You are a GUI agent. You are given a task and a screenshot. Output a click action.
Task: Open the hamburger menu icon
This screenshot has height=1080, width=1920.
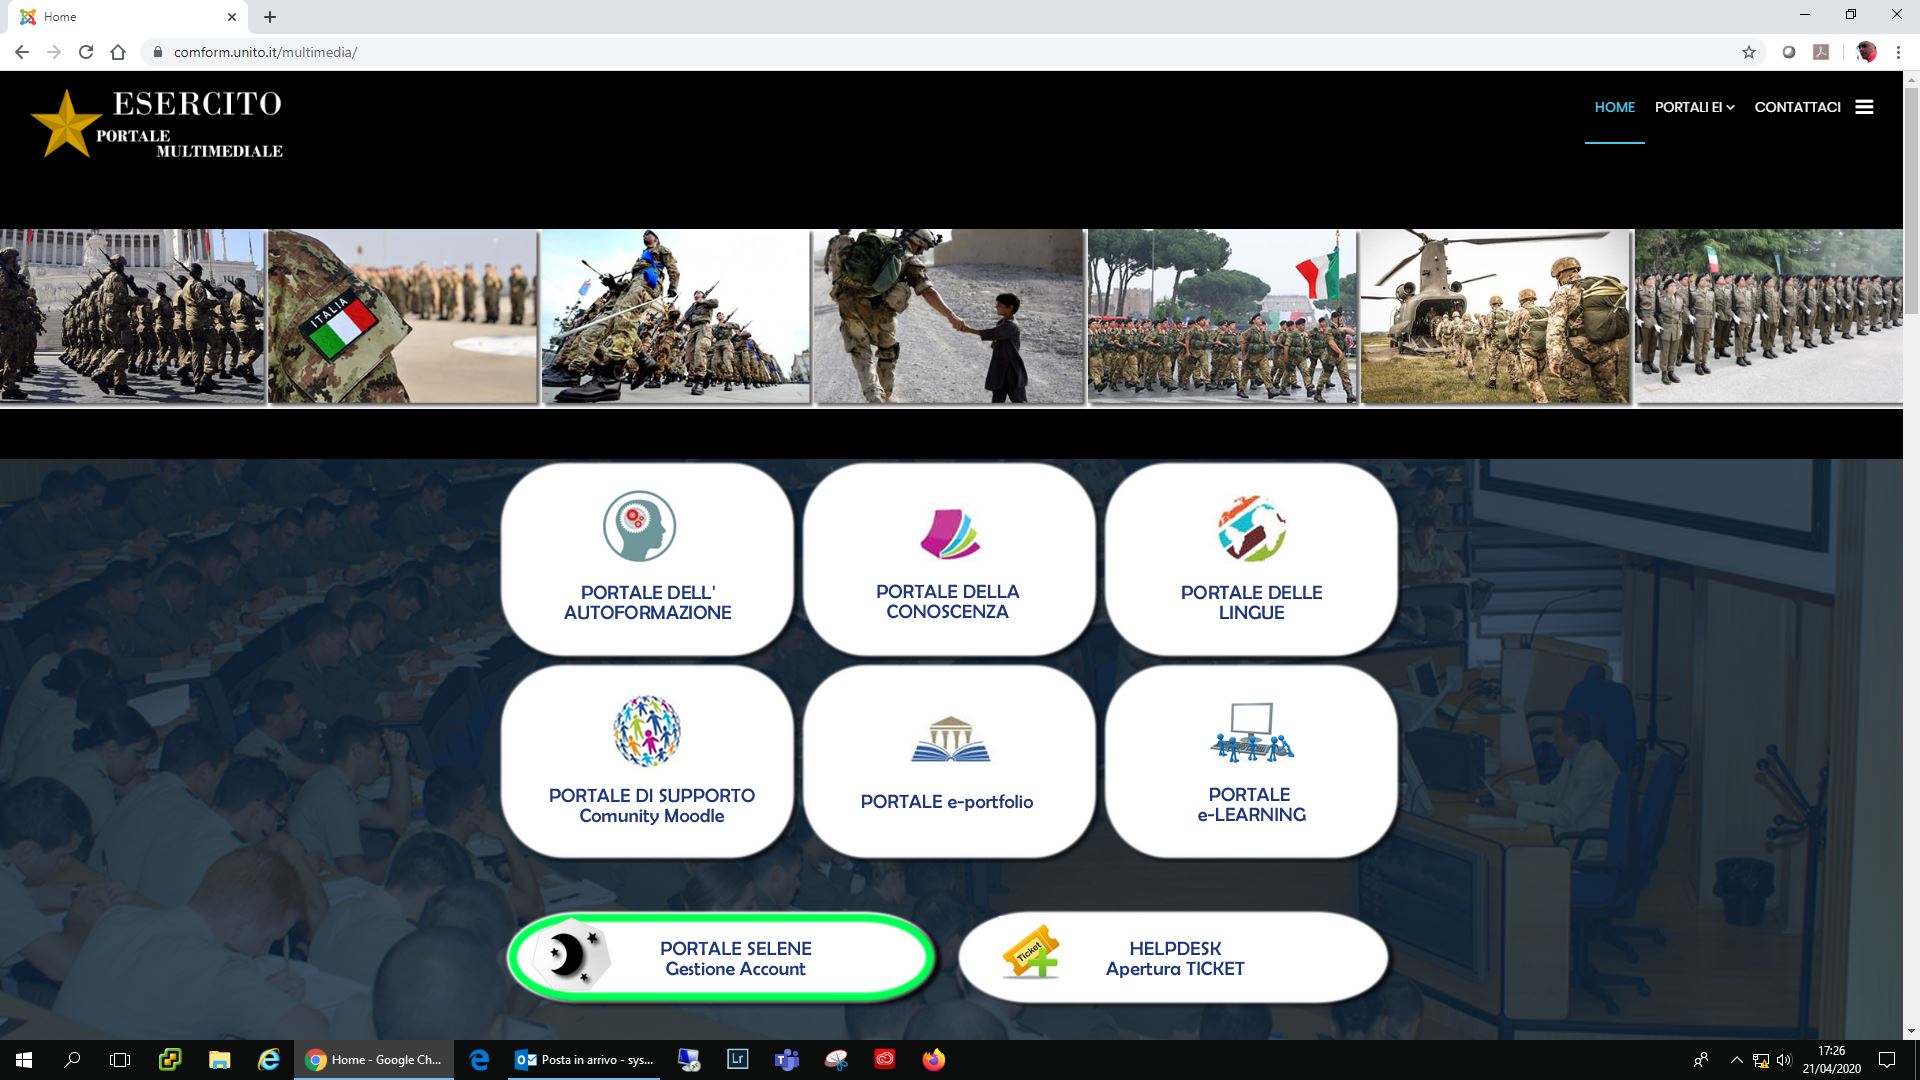(1864, 107)
